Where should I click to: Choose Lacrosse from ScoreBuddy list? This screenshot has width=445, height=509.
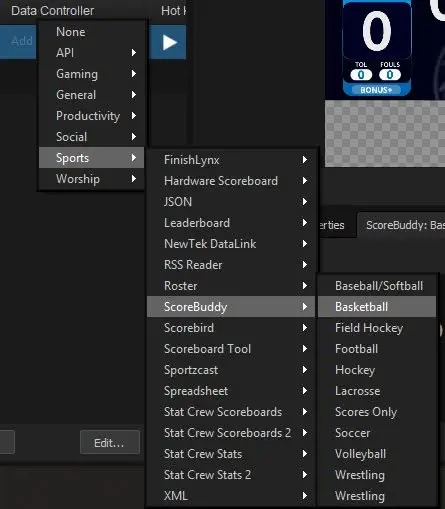click(x=377, y=391)
